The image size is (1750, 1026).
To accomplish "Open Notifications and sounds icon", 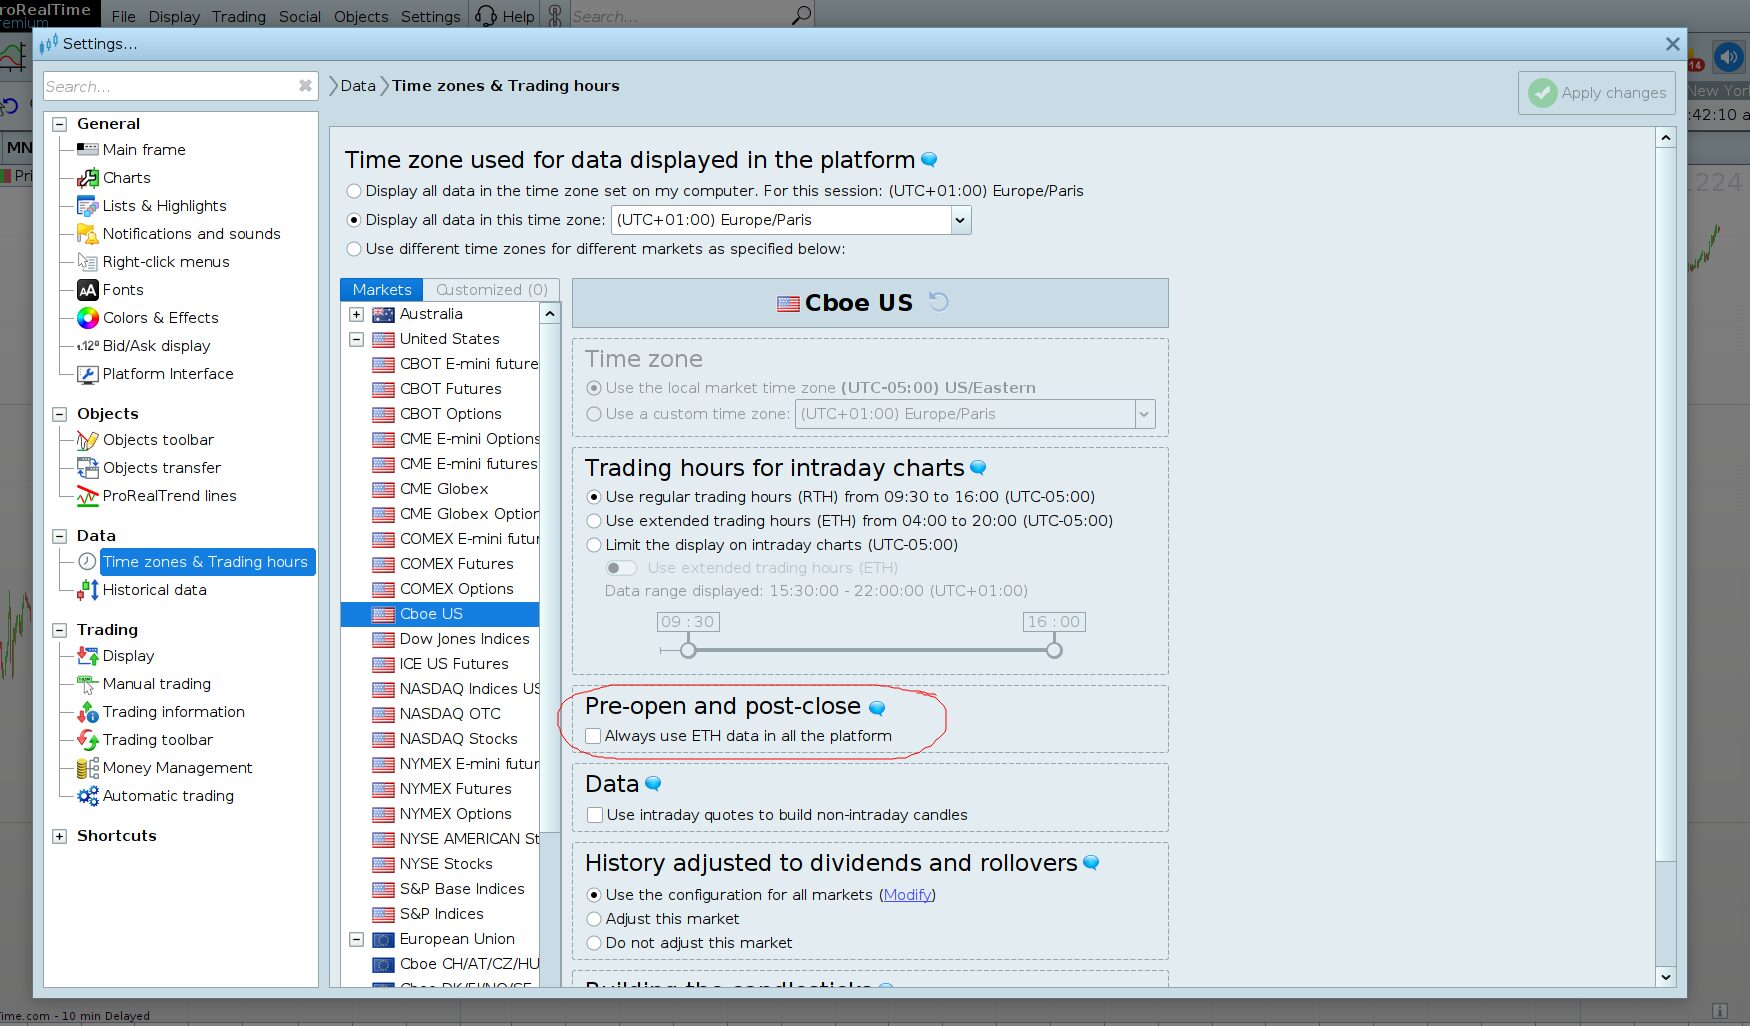I will tap(87, 234).
